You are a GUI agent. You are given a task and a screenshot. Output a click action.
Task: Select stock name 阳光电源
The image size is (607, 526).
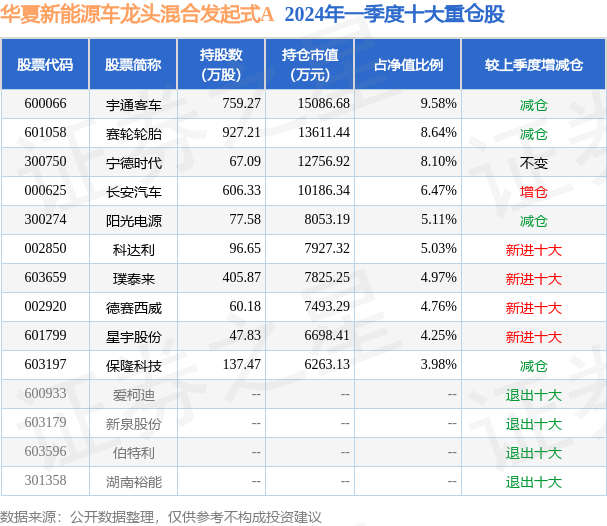click(134, 221)
